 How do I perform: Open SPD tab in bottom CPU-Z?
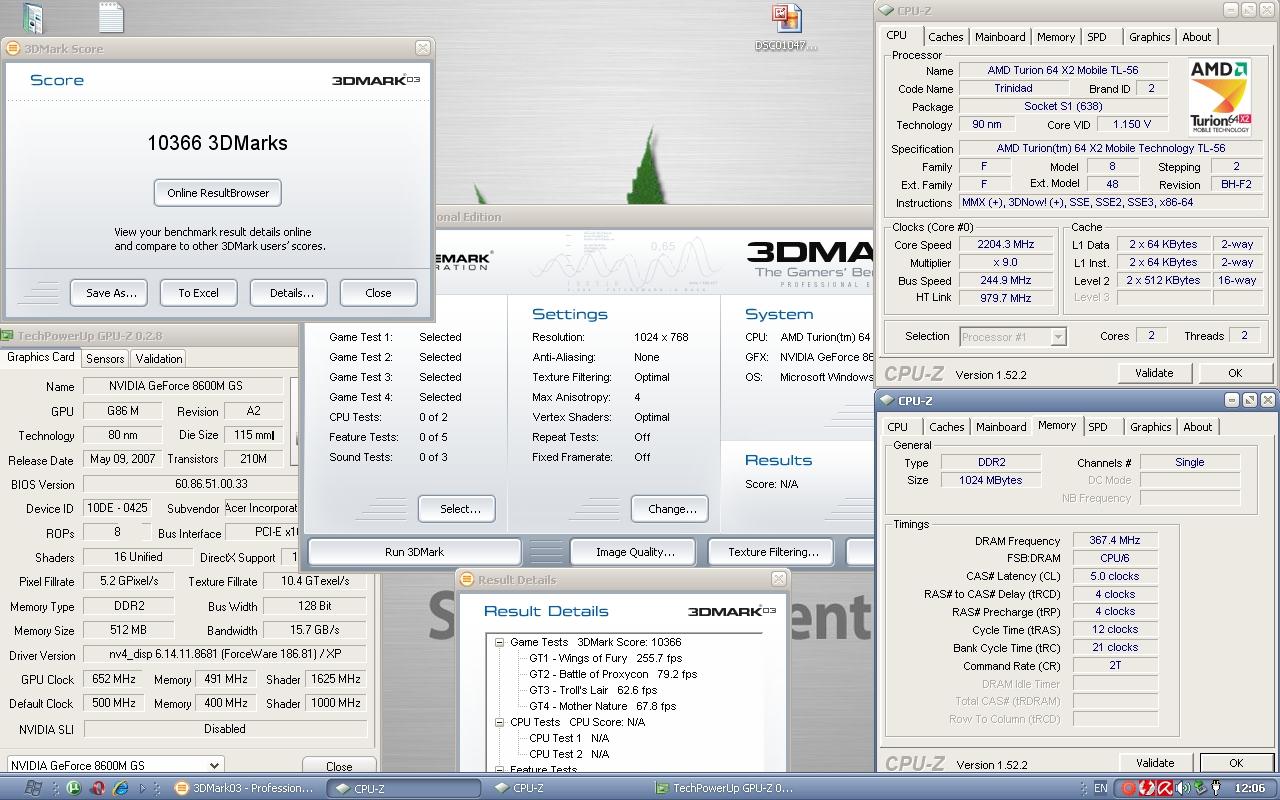1098,427
